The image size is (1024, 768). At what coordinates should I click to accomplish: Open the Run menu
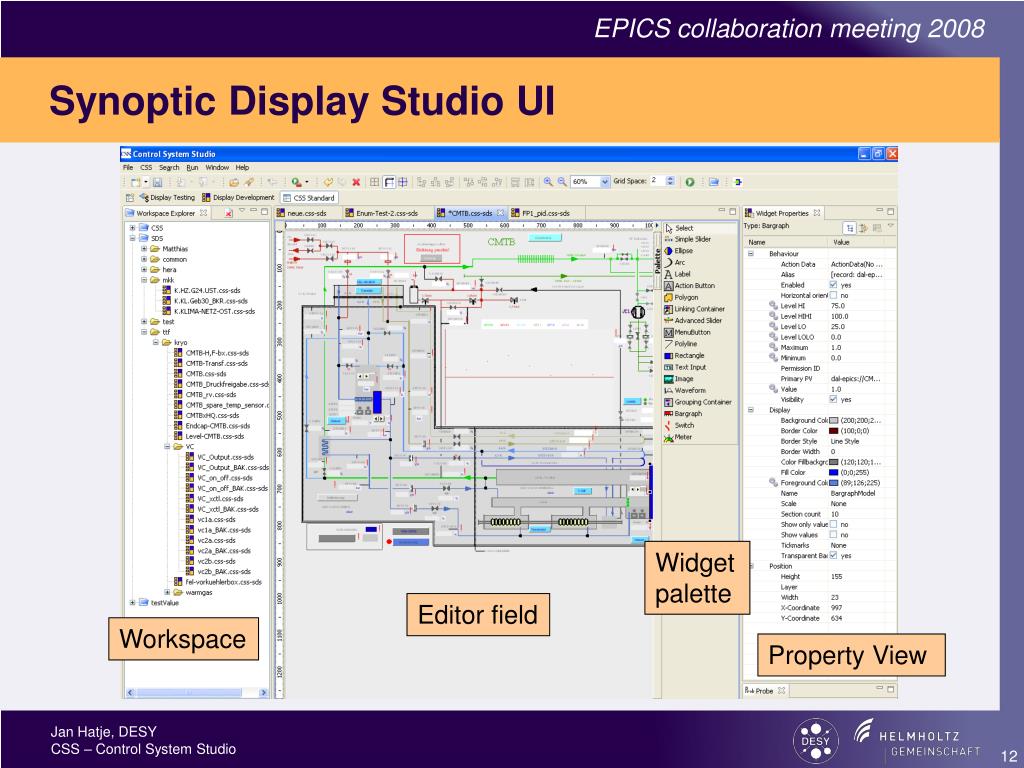192,168
